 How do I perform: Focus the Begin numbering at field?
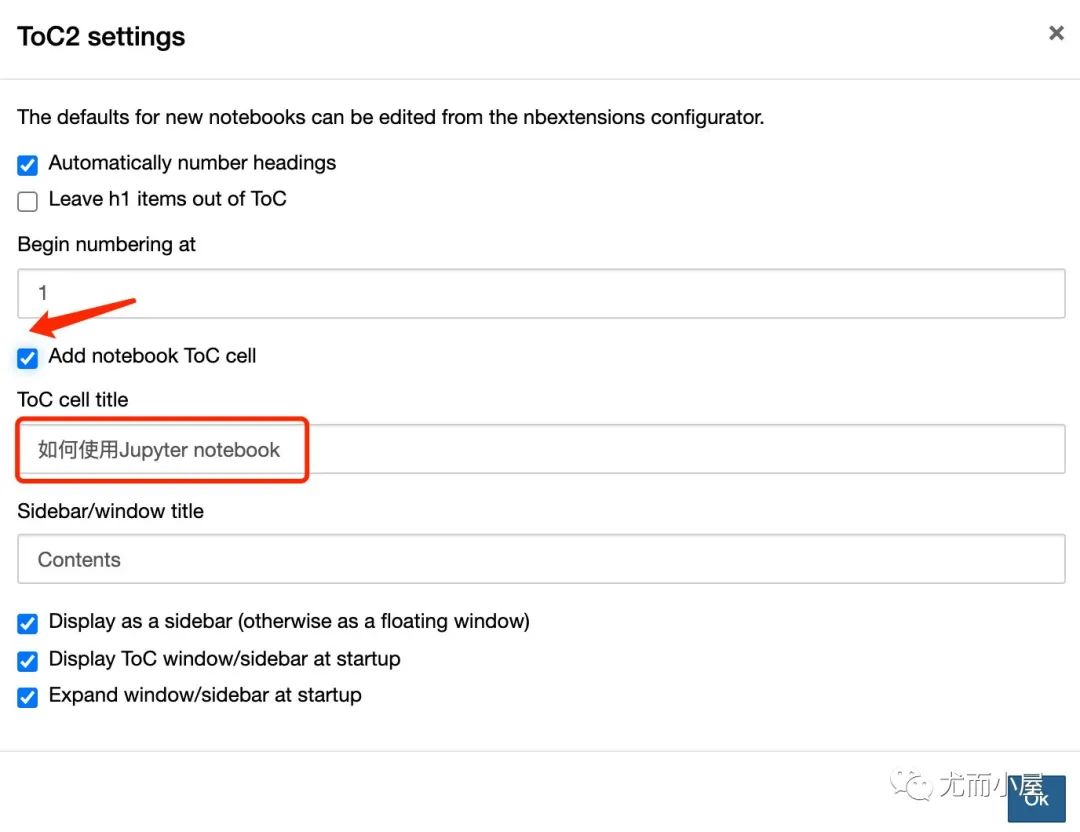pos(541,293)
